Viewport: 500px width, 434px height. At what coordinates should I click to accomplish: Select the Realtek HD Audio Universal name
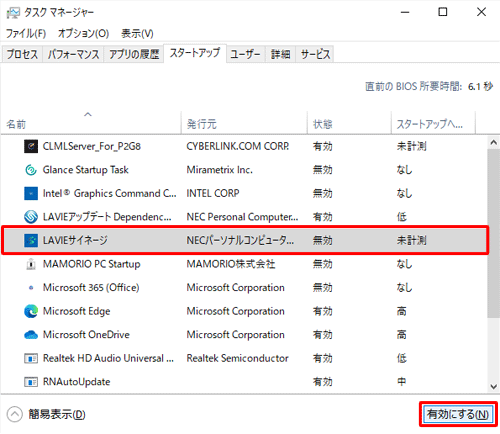(108, 358)
